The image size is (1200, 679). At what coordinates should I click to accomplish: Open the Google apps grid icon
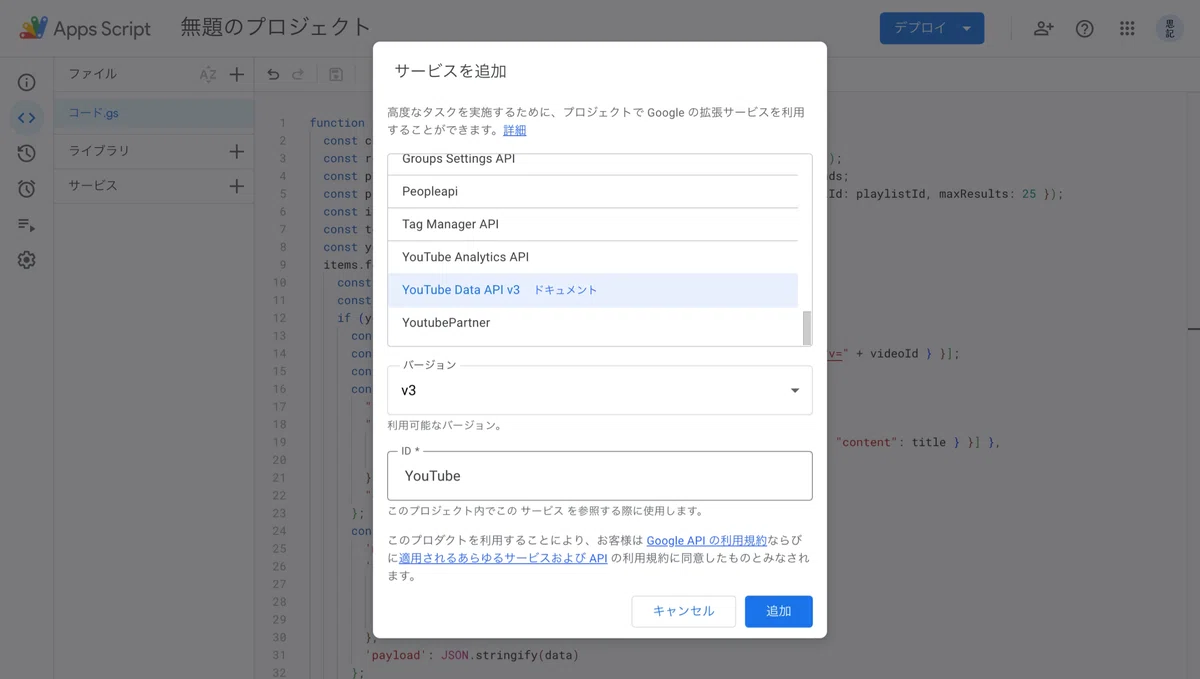click(x=1127, y=28)
